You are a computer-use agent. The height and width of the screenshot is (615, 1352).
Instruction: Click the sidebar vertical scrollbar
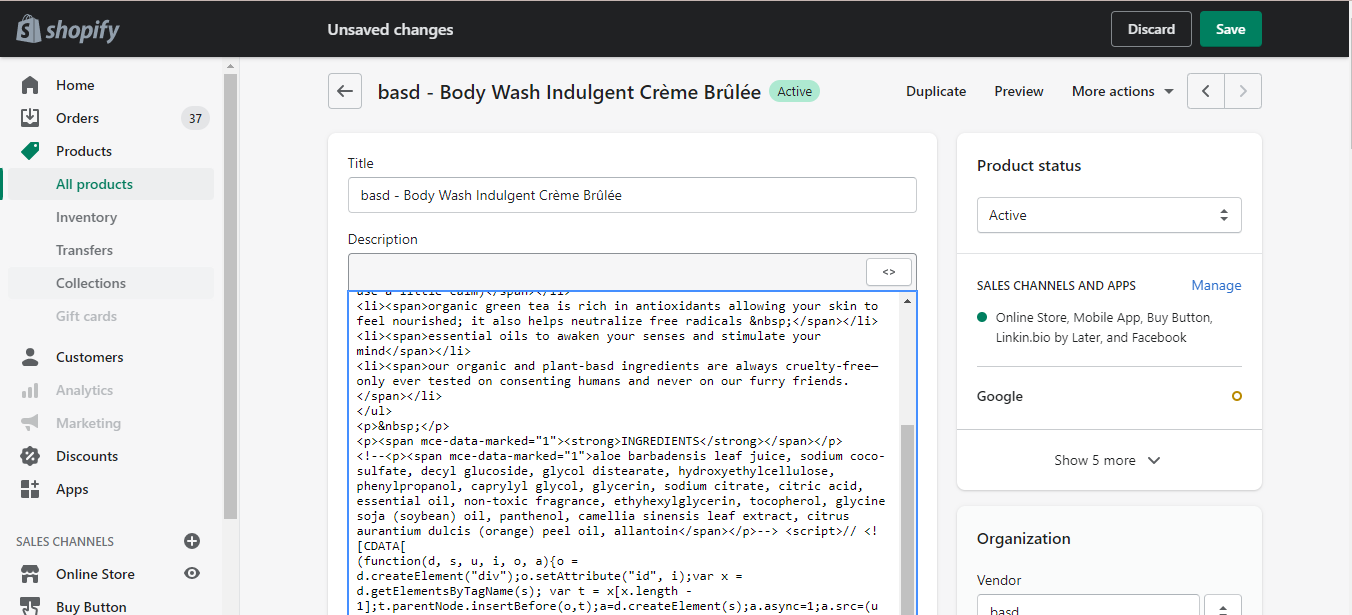pyautogui.click(x=231, y=295)
